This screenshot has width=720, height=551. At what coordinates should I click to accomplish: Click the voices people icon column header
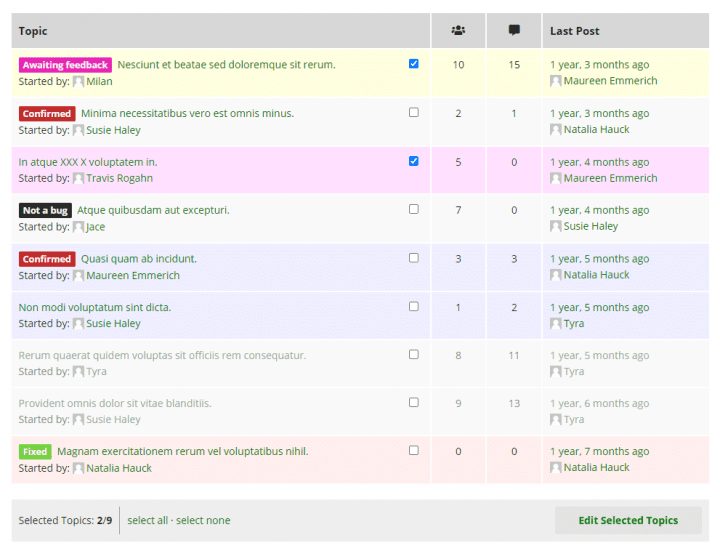(458, 30)
